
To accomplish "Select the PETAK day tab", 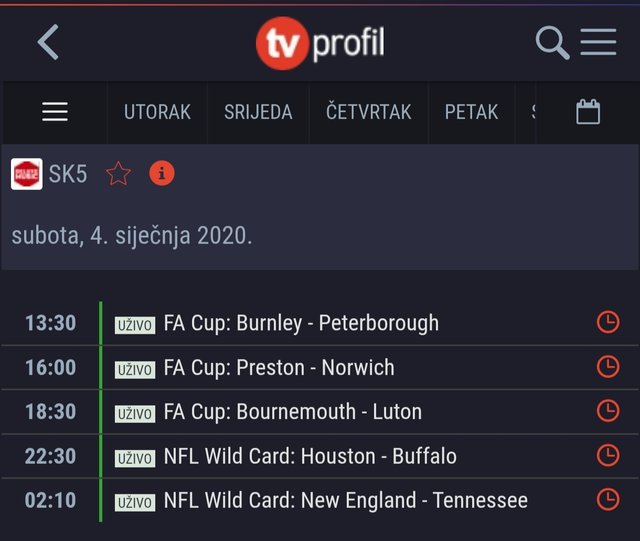I will pos(471,112).
